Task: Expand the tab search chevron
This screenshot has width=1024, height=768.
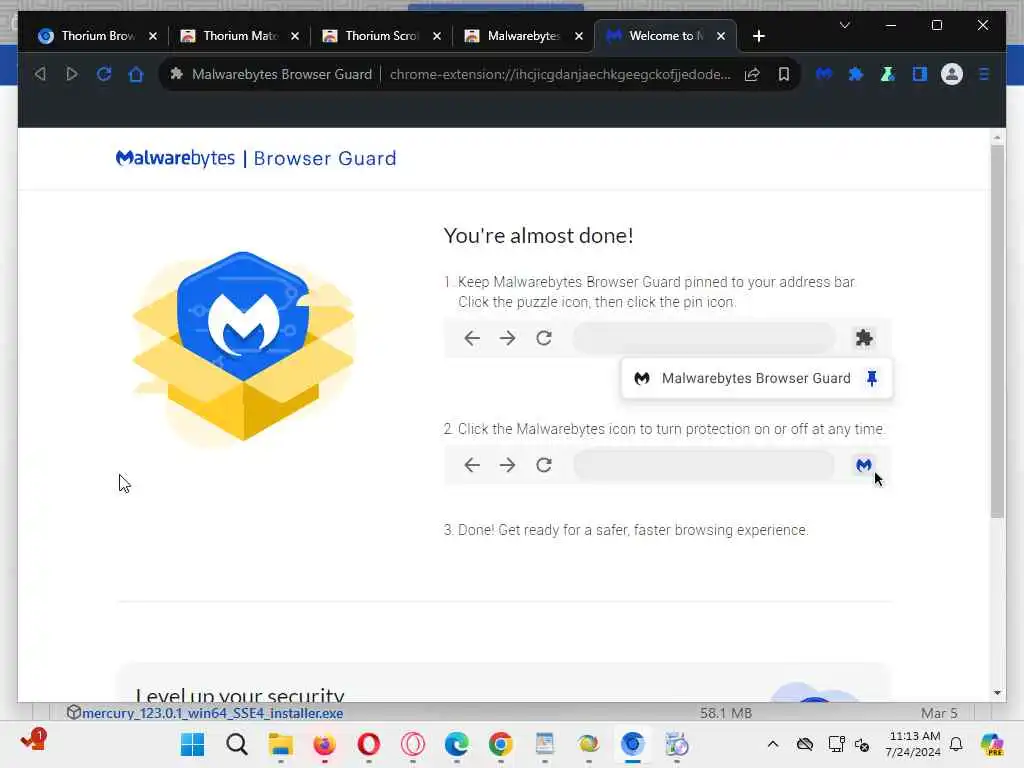Action: tap(844, 25)
